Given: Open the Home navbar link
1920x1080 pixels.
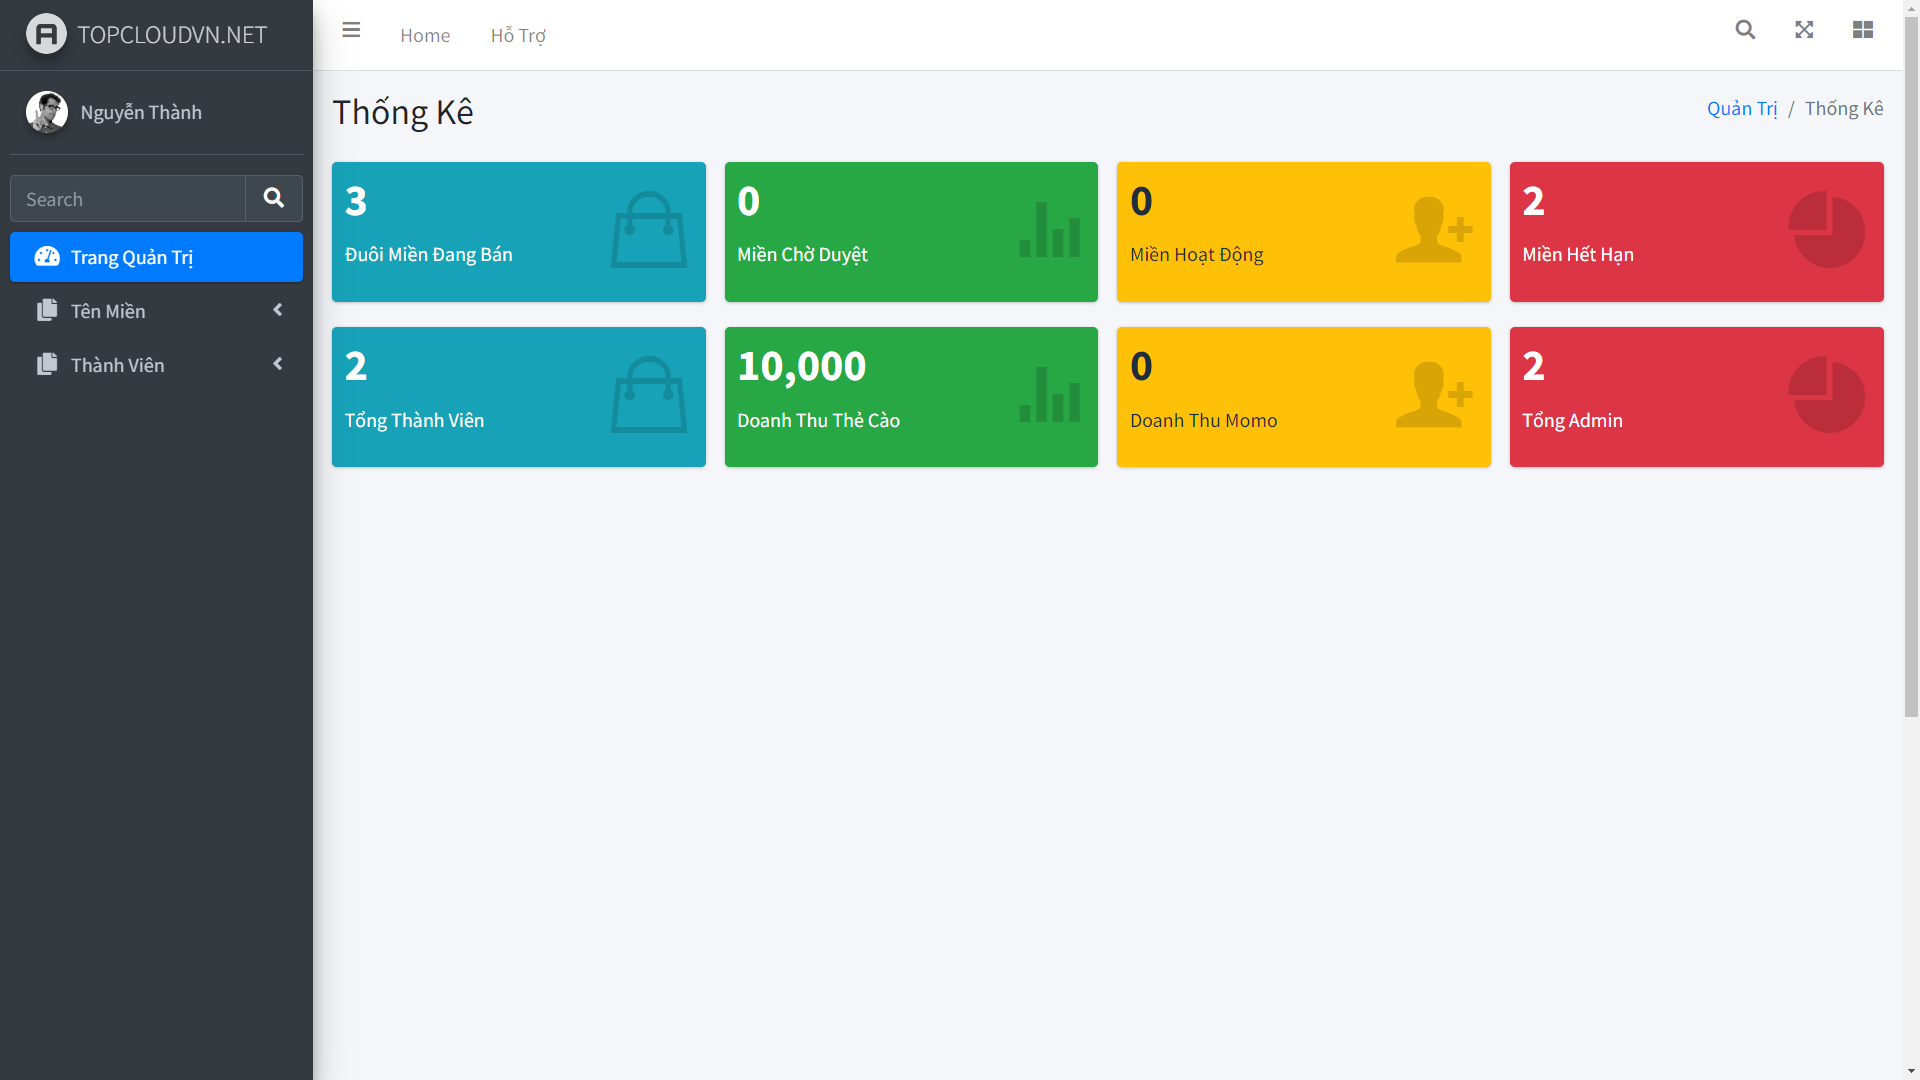Looking at the screenshot, I should point(425,36).
